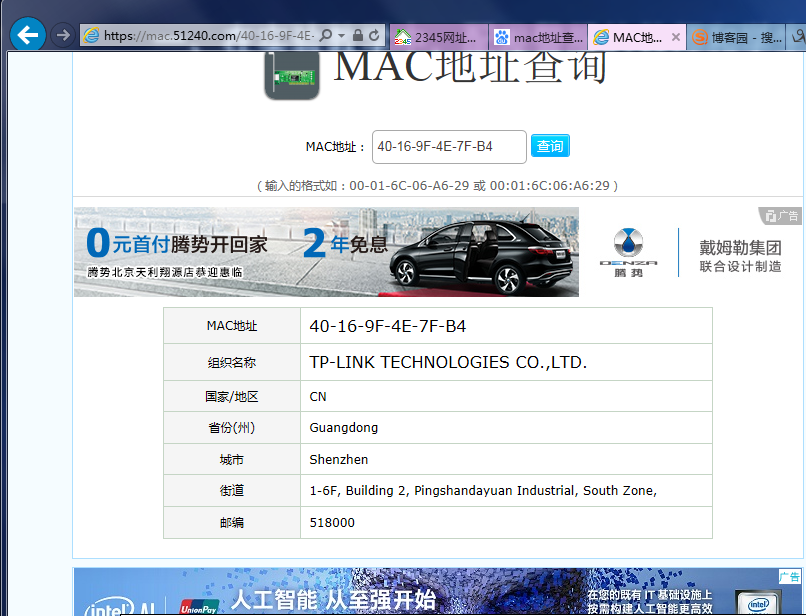The width and height of the screenshot is (806, 616).
Task: Click the Intel chip badge in ad
Action: [759, 603]
